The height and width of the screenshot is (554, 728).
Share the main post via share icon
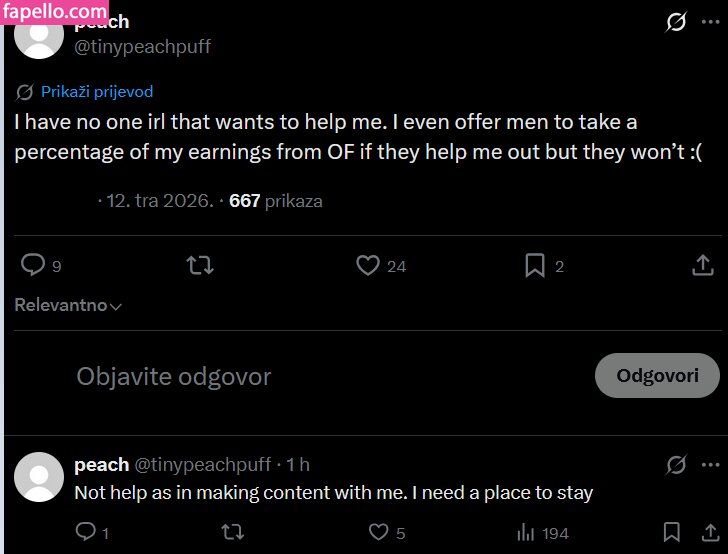coord(702,265)
